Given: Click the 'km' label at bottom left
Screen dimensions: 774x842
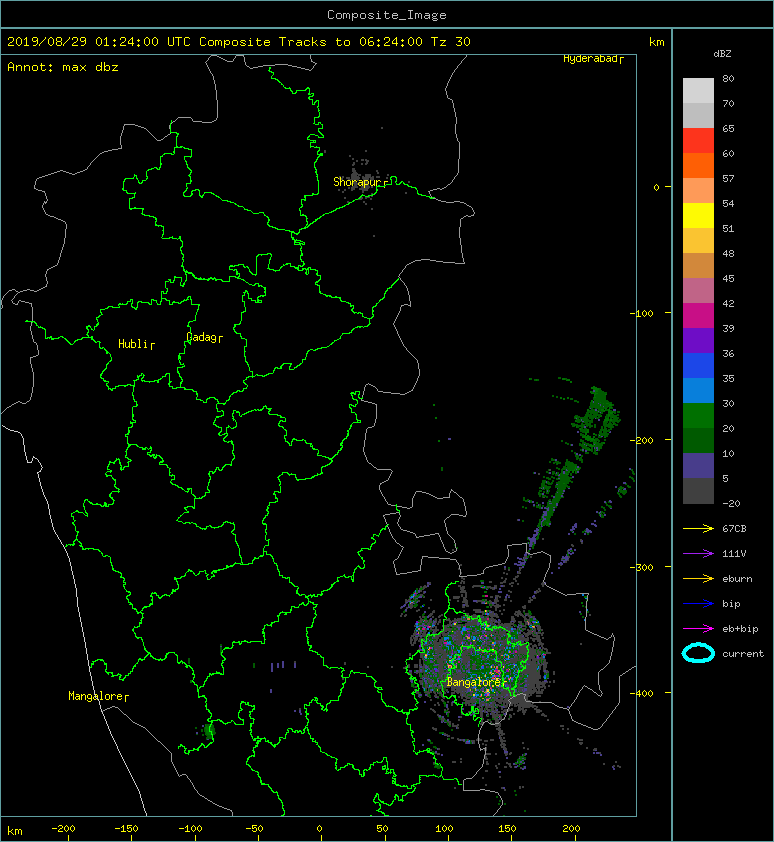Looking at the screenshot, I should 15,831.
